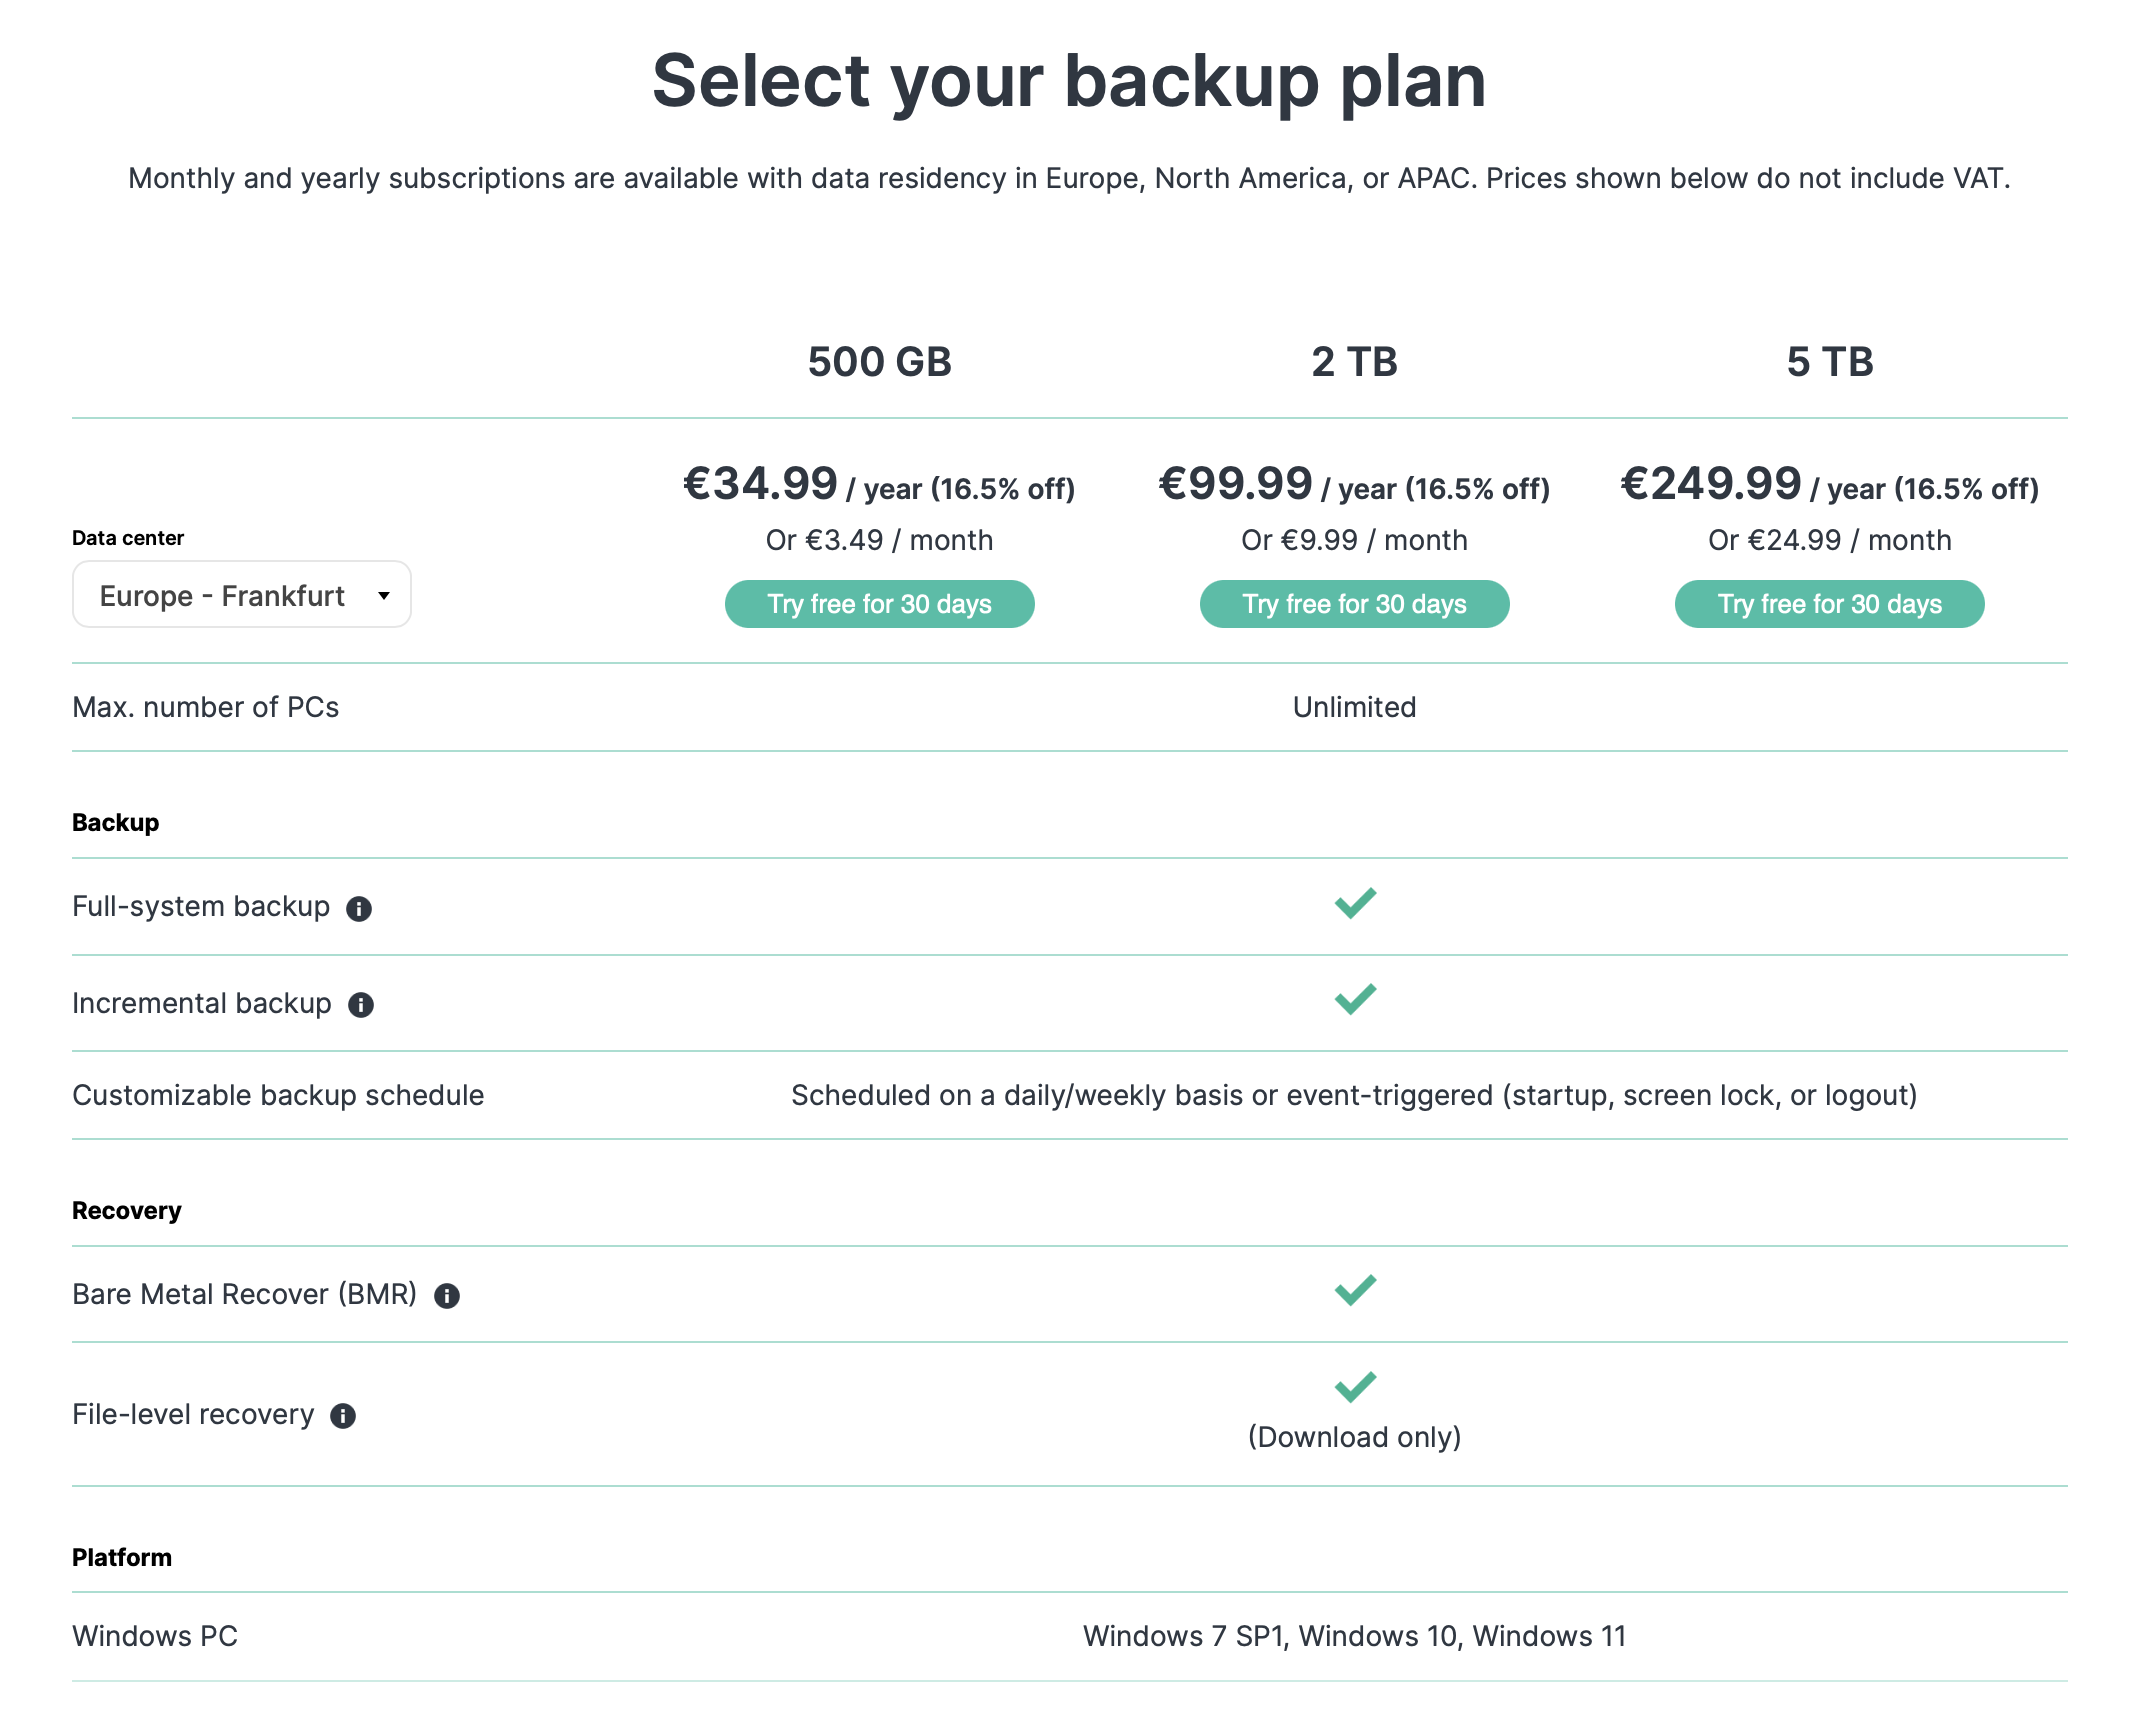Click the Incremental backup checkmark icon
Viewport: 2154px width, 1734px height.
click(1355, 999)
